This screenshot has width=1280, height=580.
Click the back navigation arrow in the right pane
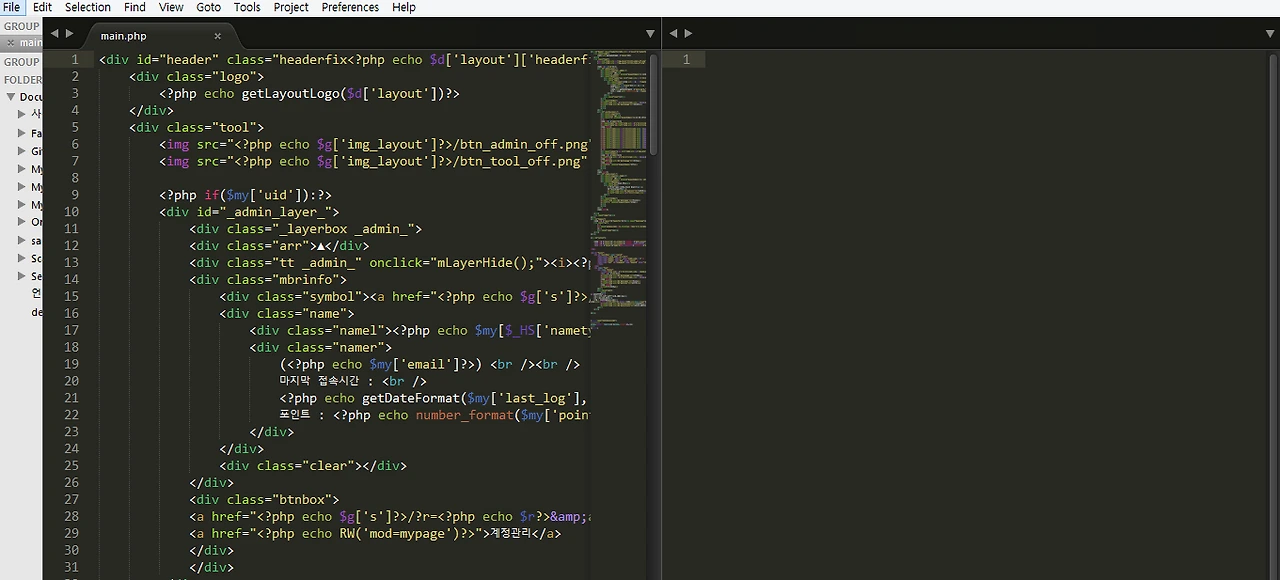click(674, 33)
